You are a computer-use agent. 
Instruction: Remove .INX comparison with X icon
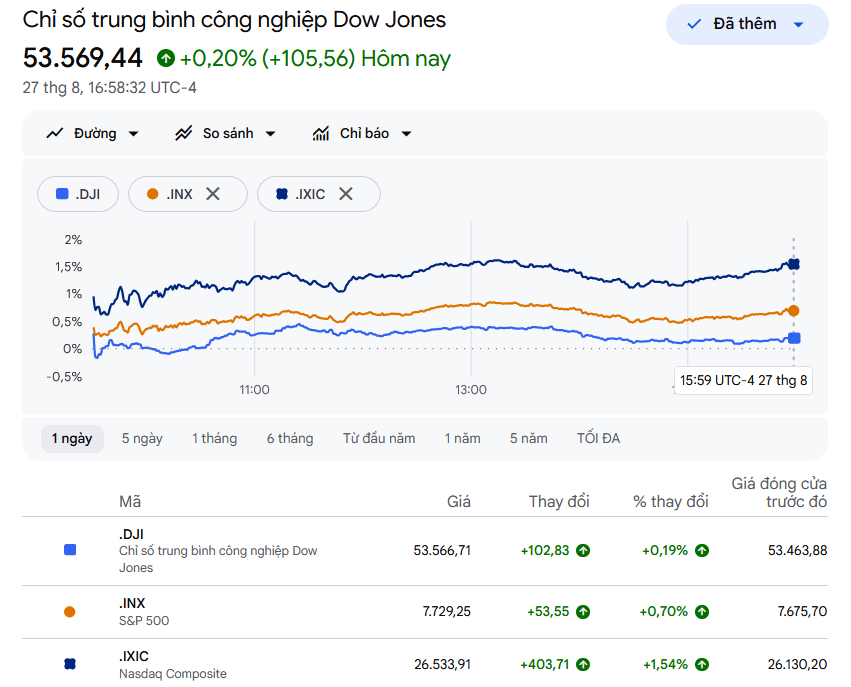[x=213, y=194]
